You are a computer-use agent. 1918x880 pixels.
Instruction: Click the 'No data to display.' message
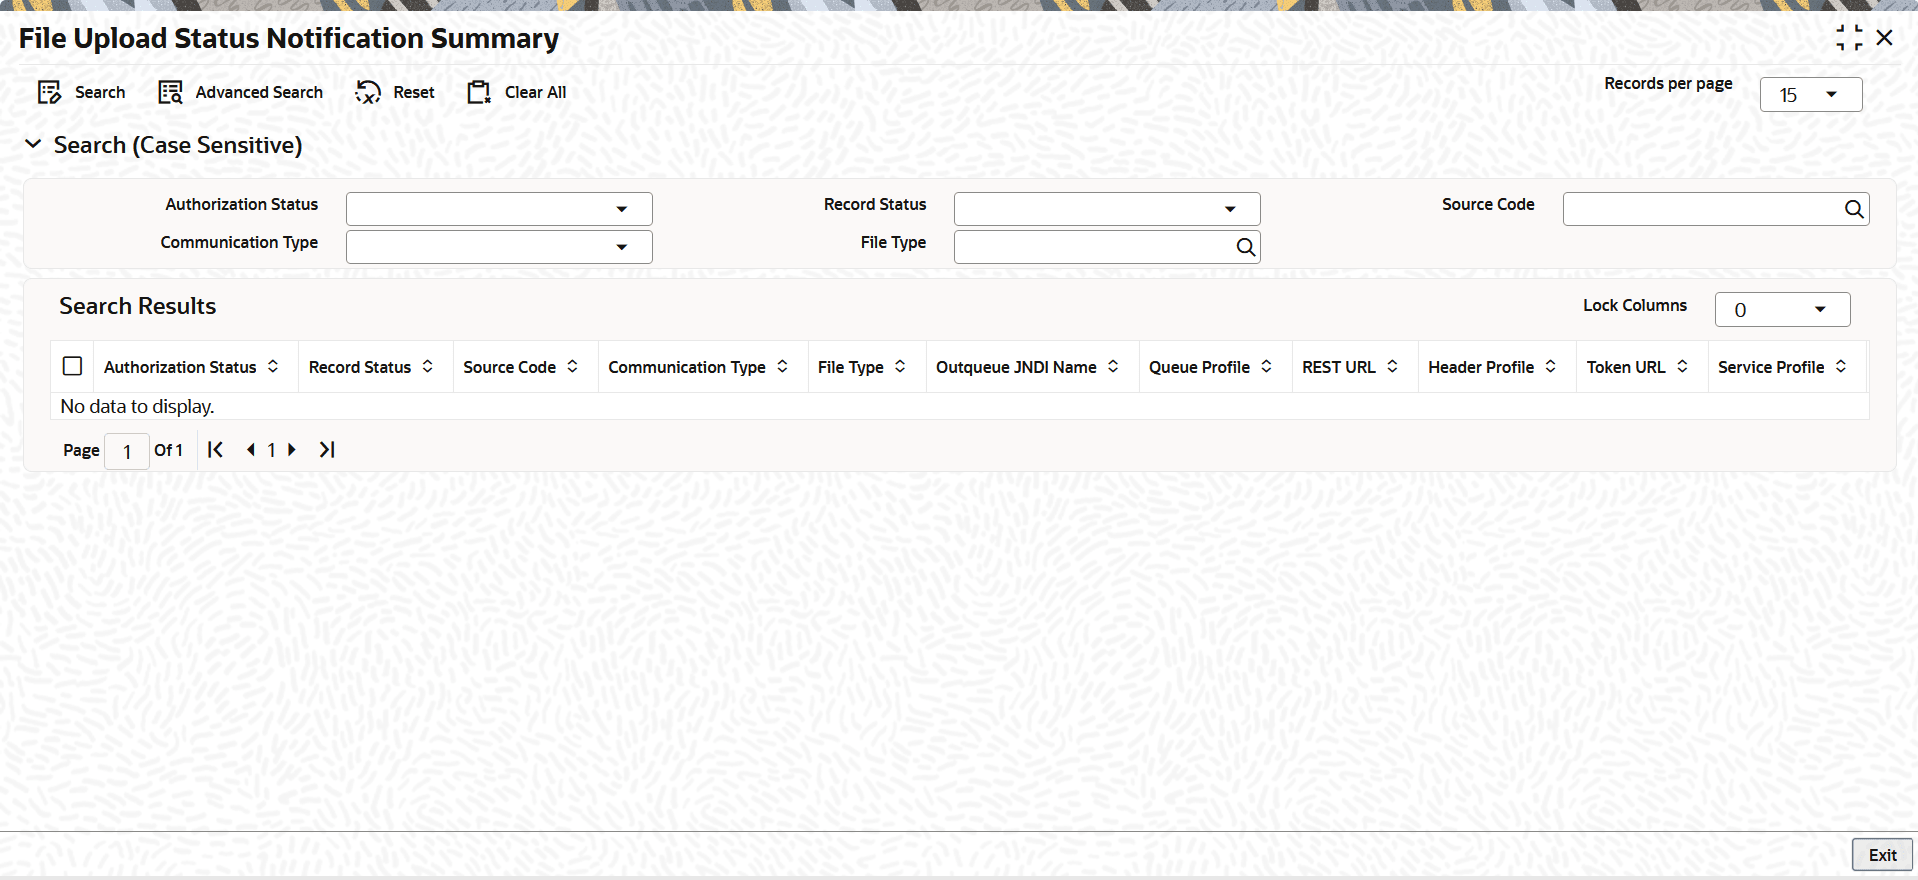click(x=138, y=406)
